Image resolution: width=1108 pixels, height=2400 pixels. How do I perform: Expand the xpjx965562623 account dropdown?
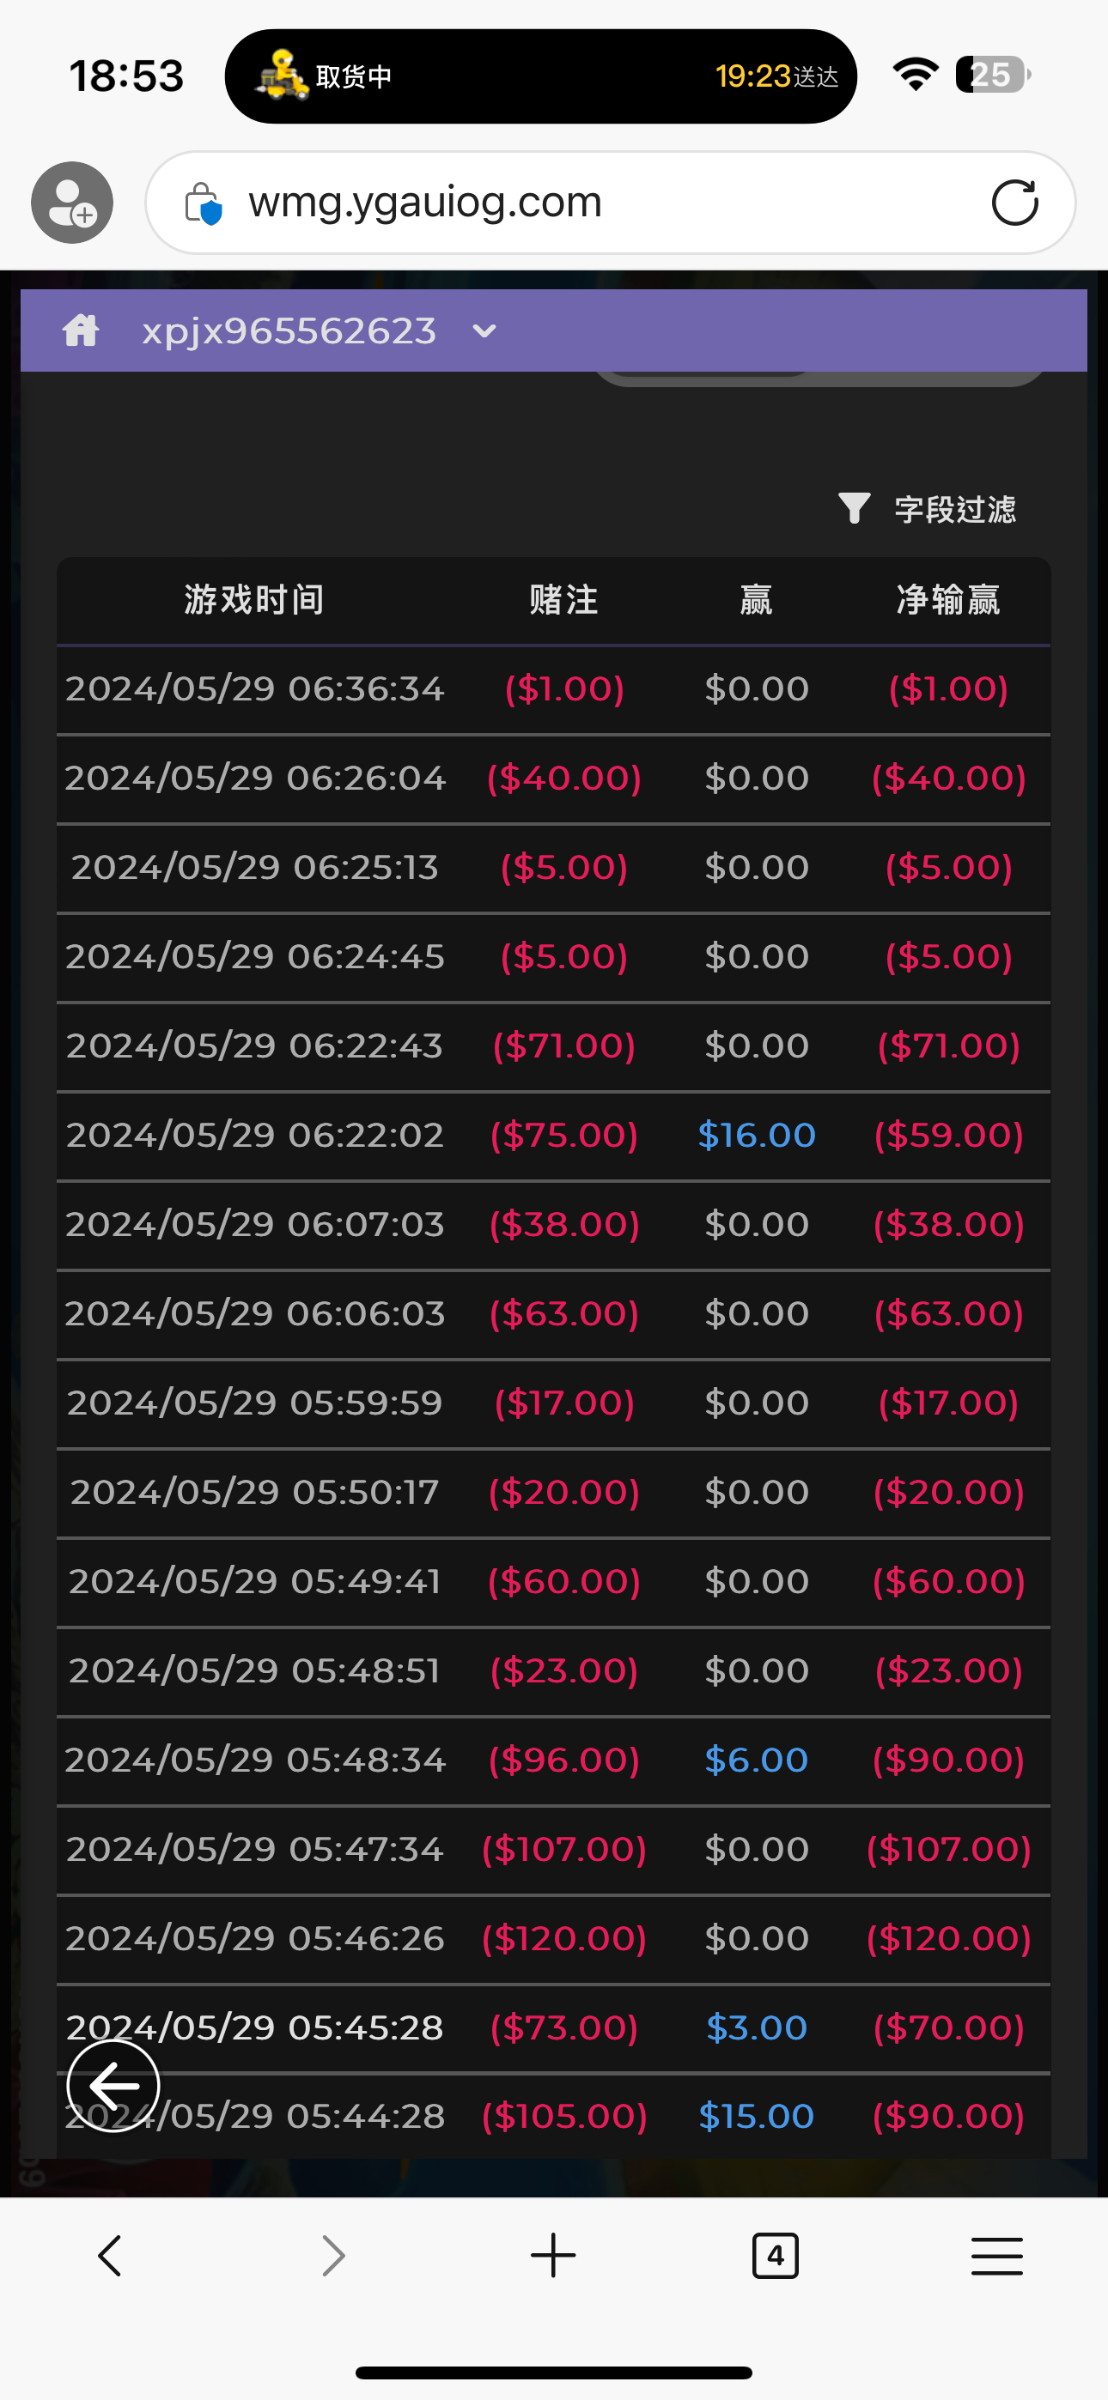pyautogui.click(x=484, y=331)
